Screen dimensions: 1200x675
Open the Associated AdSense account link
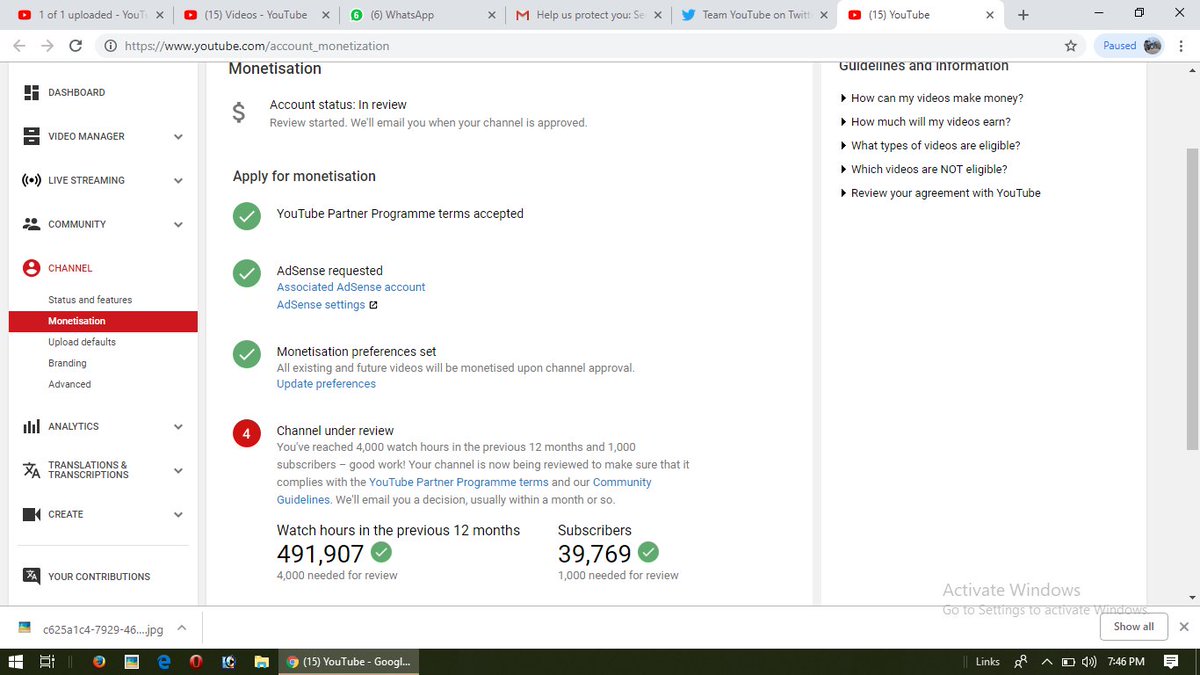point(351,287)
